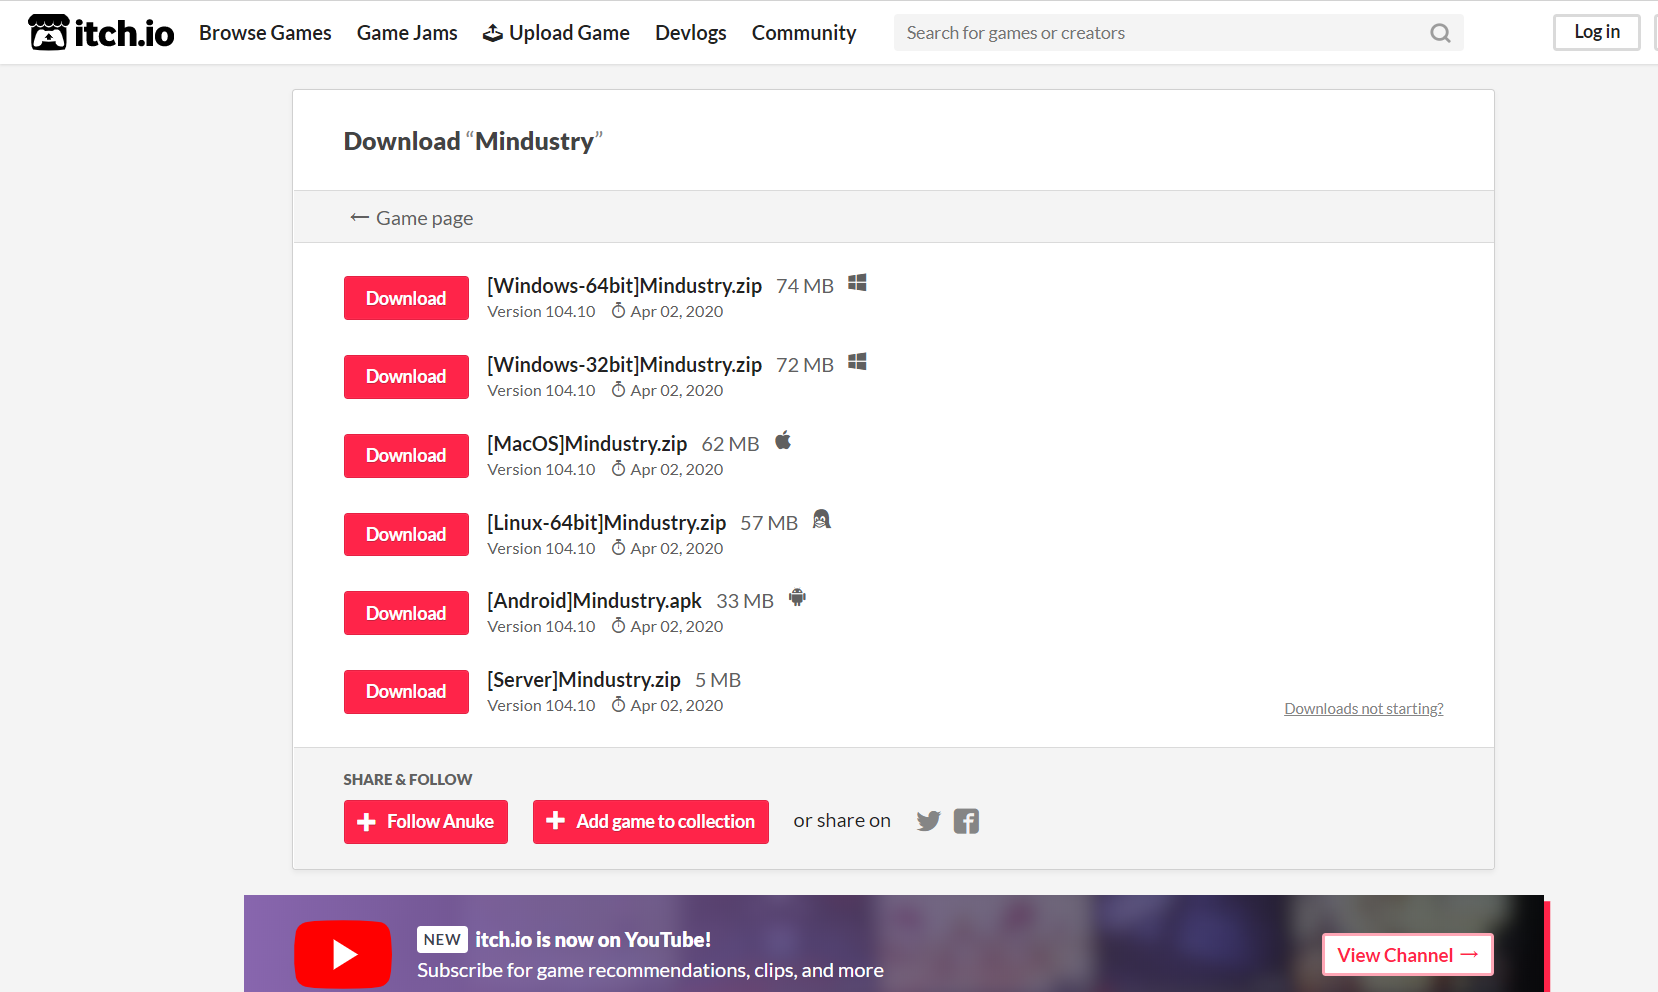
Task: Click the NEW badge in banner
Action: click(442, 939)
